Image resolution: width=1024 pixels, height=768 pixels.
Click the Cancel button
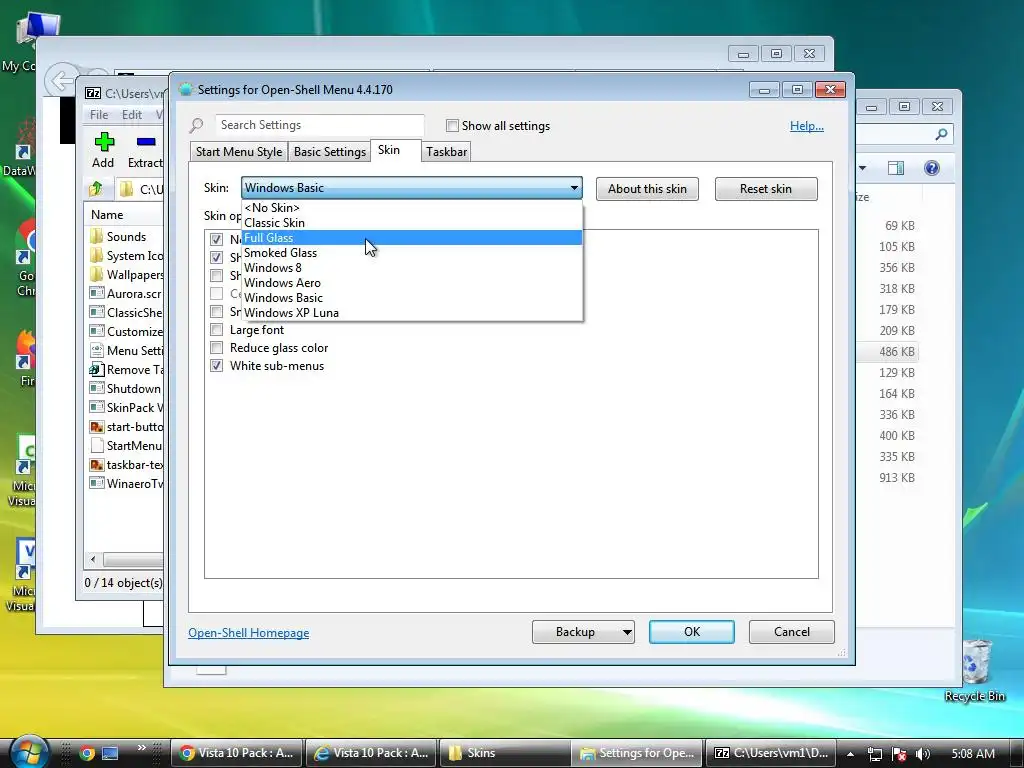click(x=792, y=632)
